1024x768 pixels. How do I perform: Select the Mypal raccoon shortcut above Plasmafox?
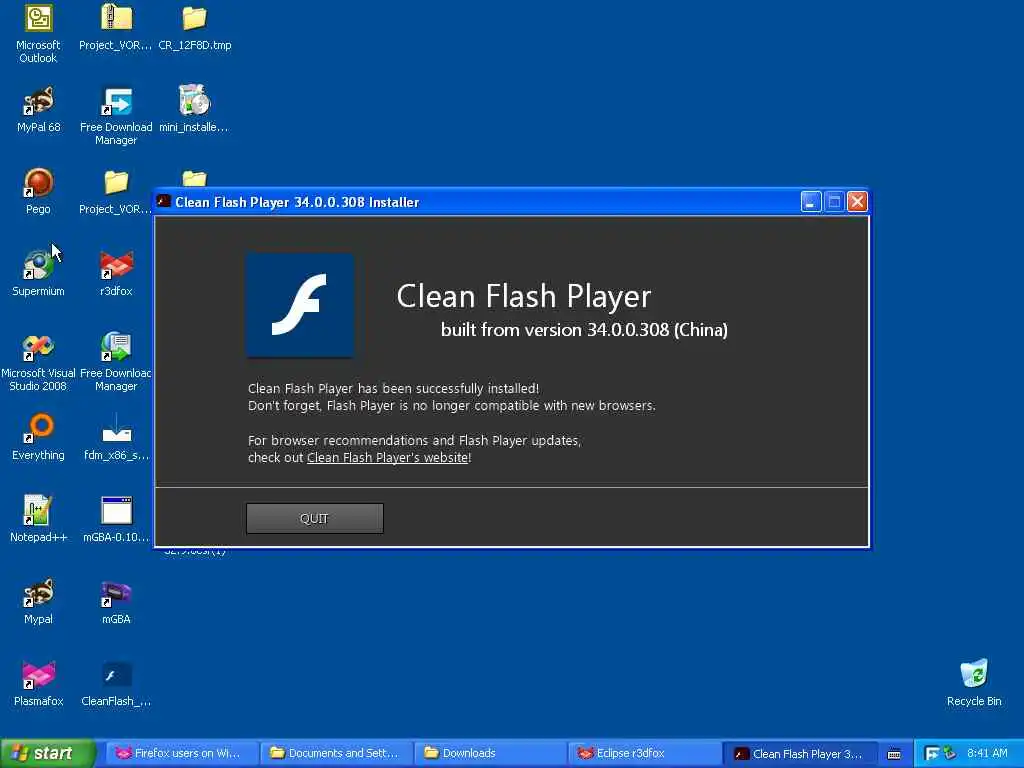[x=38, y=594]
